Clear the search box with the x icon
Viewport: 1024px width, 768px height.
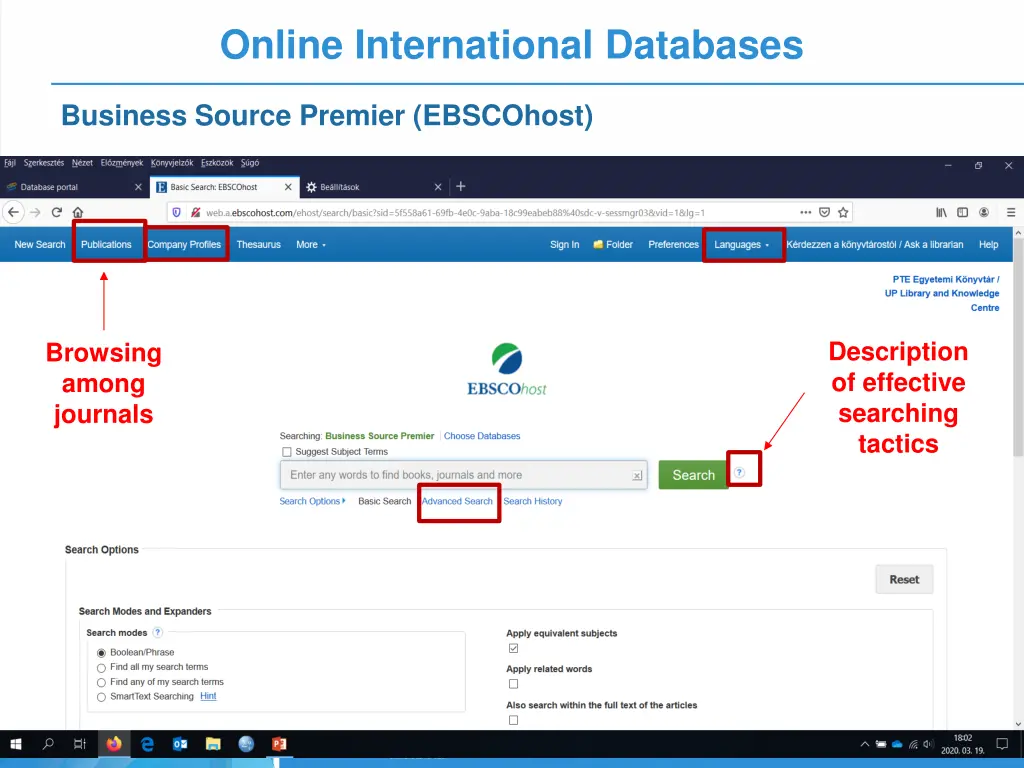coord(637,476)
